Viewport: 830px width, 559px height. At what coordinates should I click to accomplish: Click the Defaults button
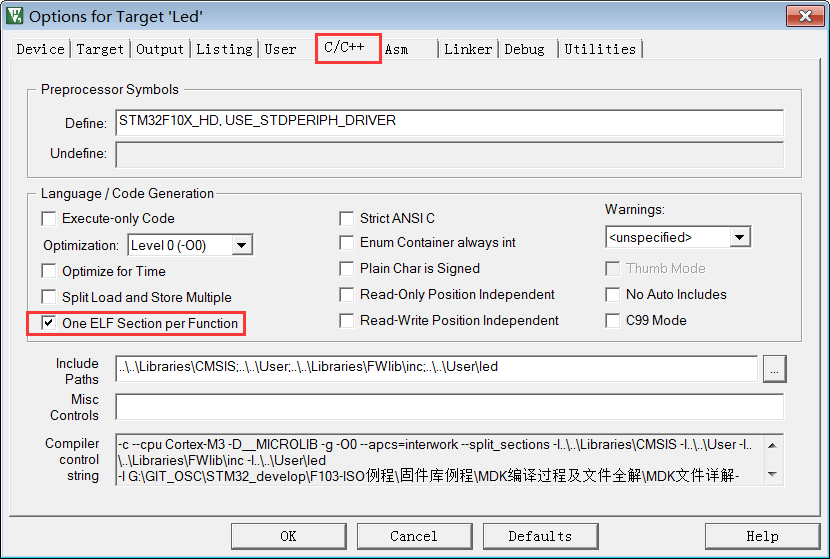pos(540,536)
